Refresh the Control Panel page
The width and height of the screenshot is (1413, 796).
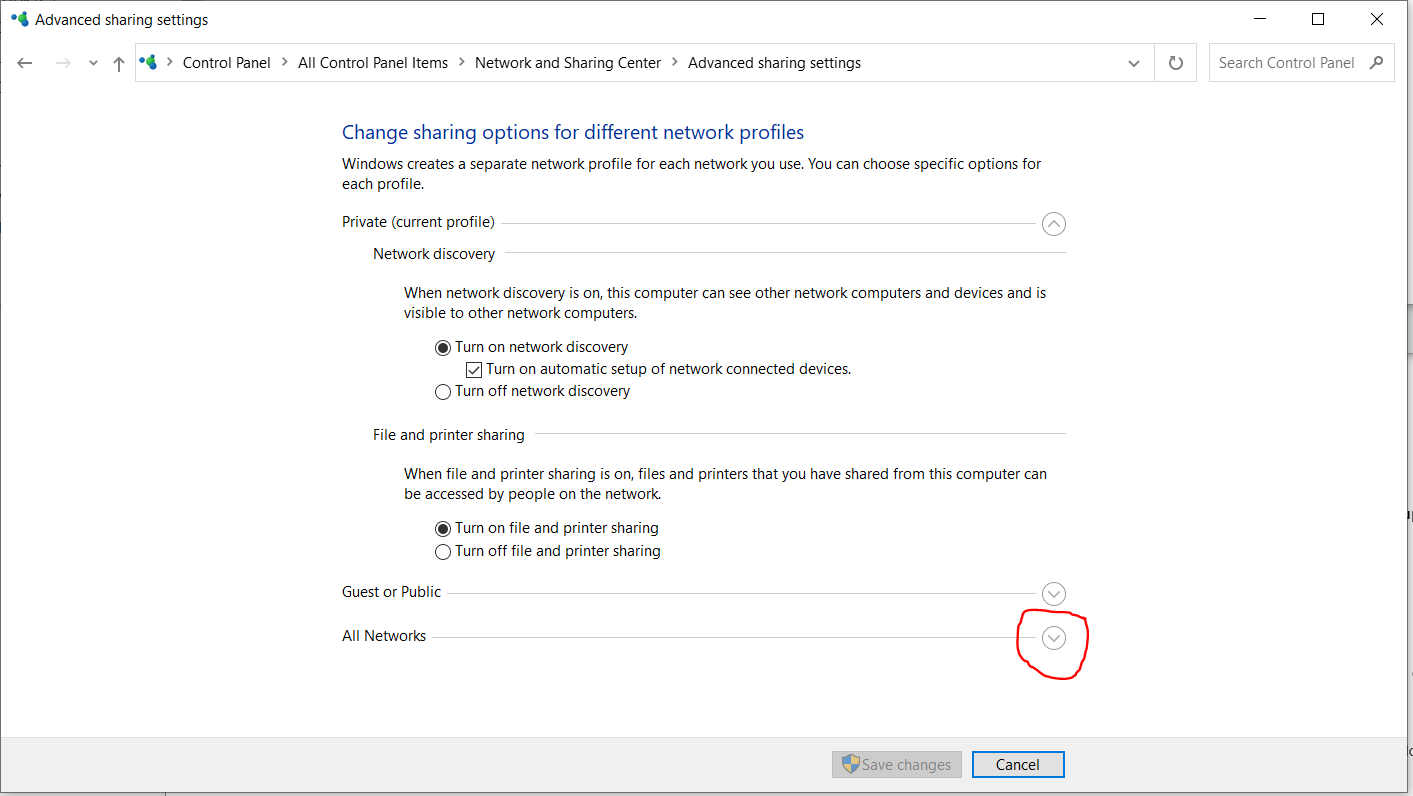click(1176, 63)
